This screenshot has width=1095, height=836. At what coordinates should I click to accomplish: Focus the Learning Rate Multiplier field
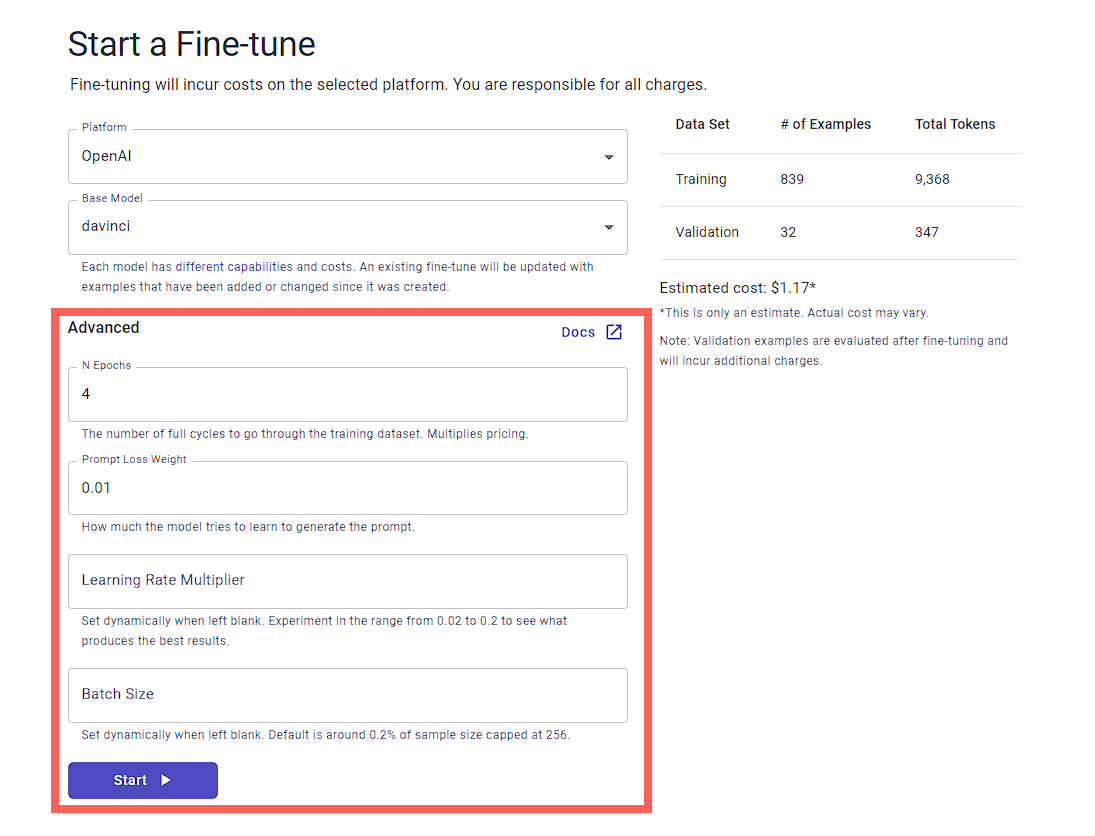coord(347,581)
